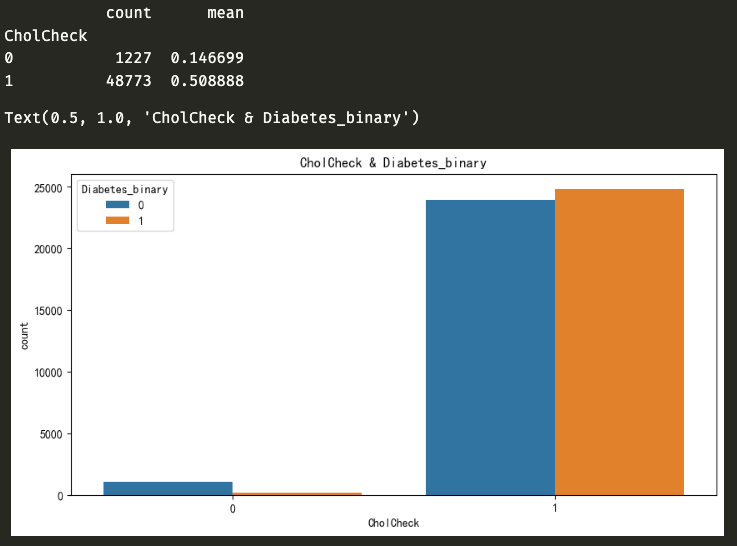Click the y-axis tick 25000
The width and height of the screenshot is (737, 546).
(48, 188)
